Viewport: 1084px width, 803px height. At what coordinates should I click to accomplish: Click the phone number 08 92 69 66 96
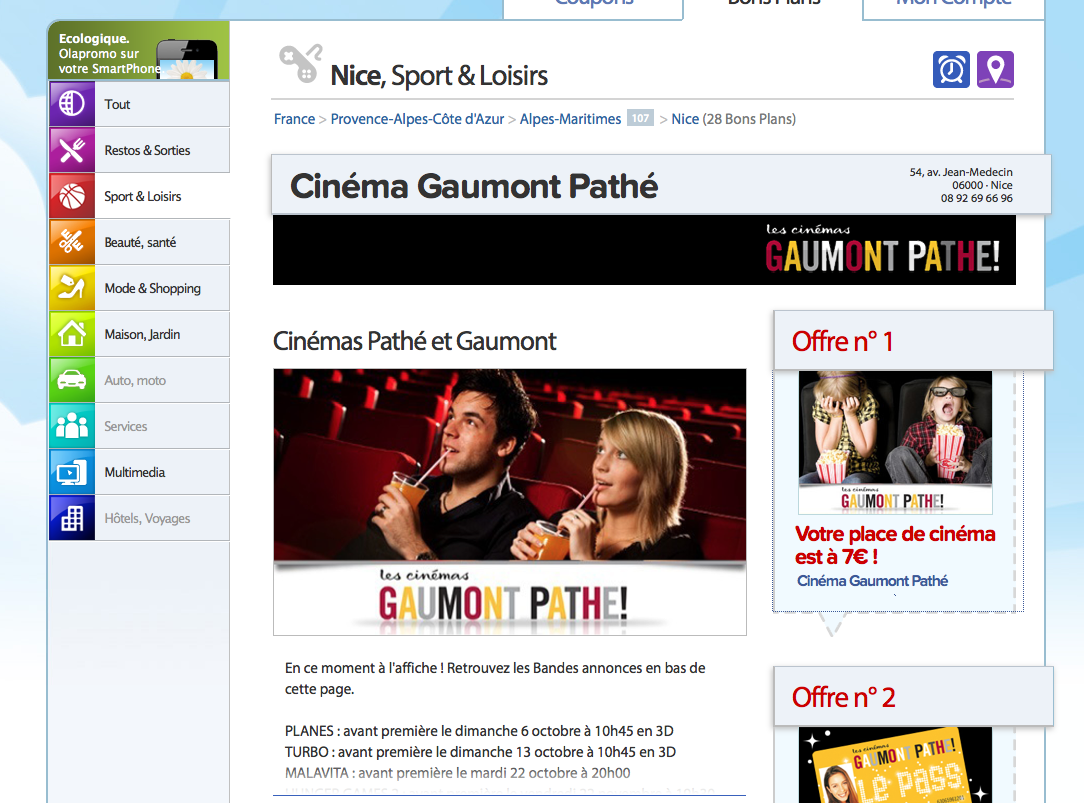coord(976,198)
